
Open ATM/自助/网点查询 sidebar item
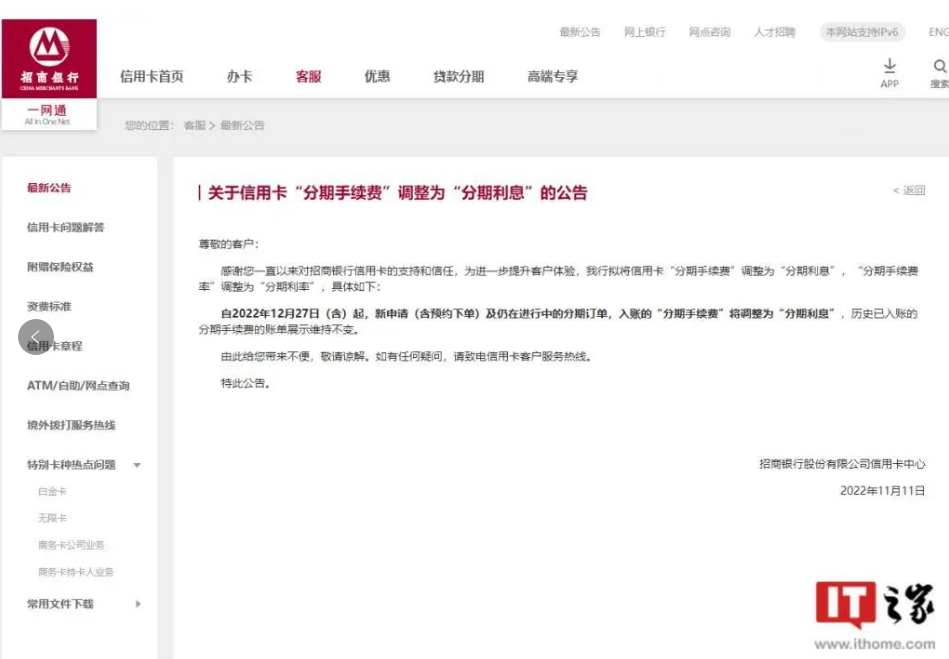pos(78,385)
